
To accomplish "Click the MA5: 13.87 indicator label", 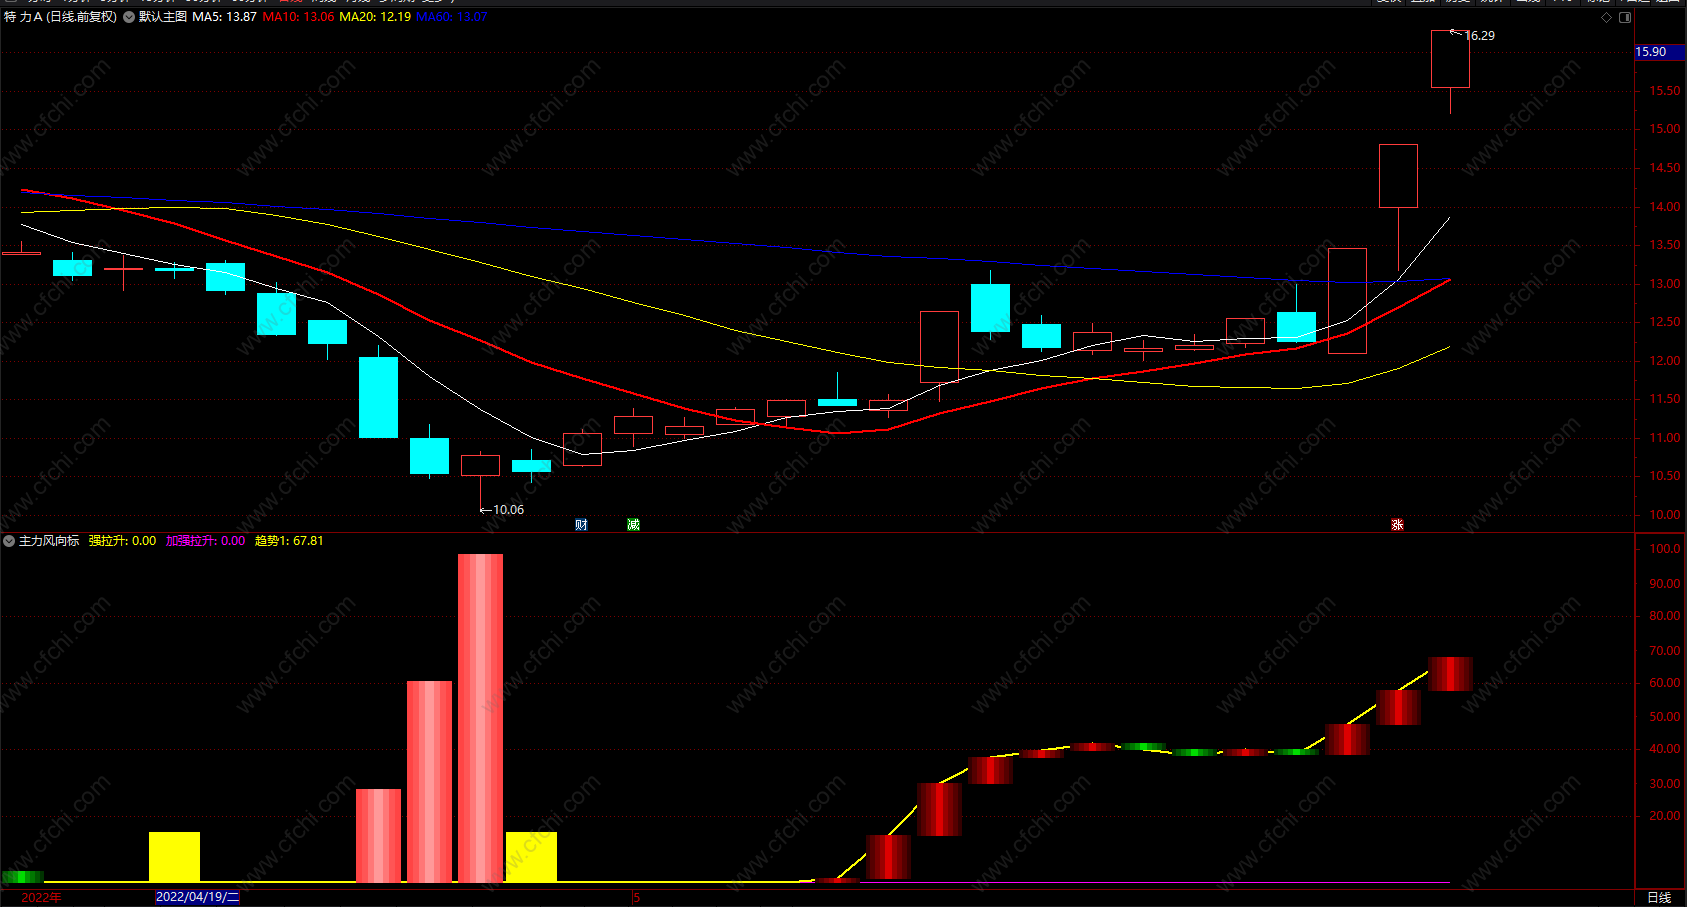I will tap(224, 17).
